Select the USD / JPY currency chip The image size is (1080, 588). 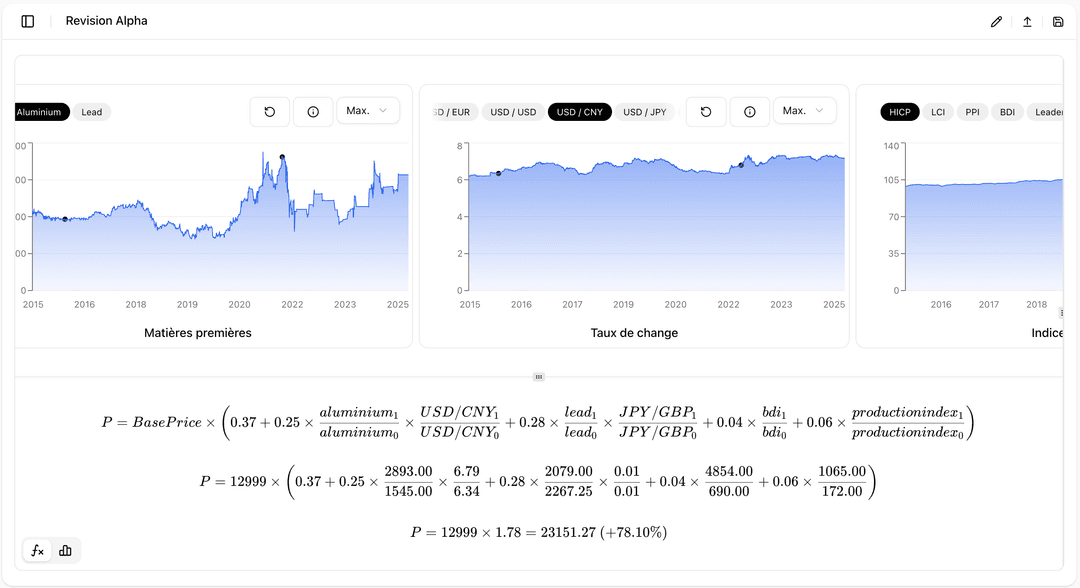tap(645, 112)
